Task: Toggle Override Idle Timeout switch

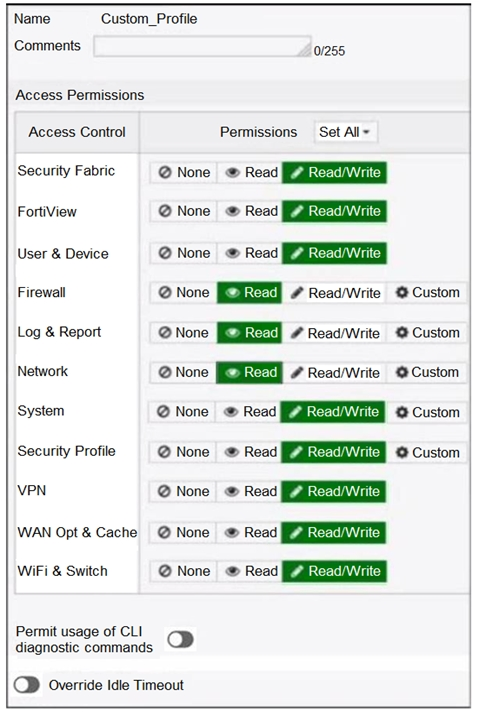Action: point(26,685)
